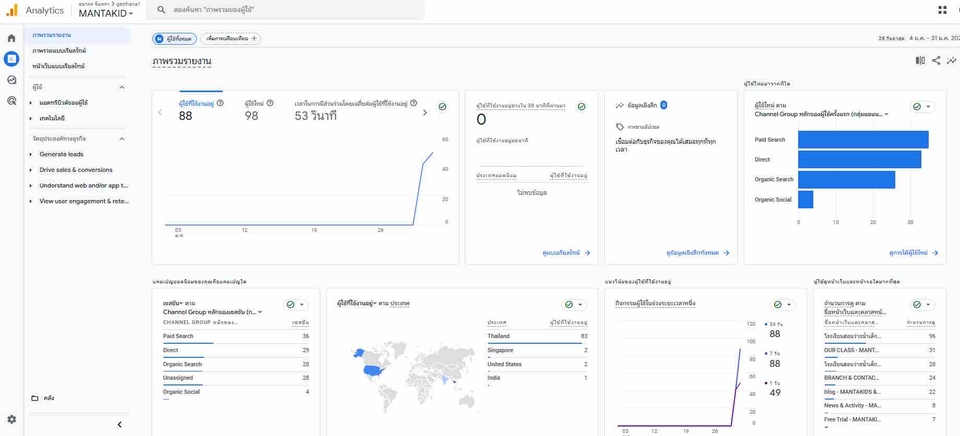The height and width of the screenshot is (436, 960).
Task: Click the compare columns icon
Action: pos(920,60)
